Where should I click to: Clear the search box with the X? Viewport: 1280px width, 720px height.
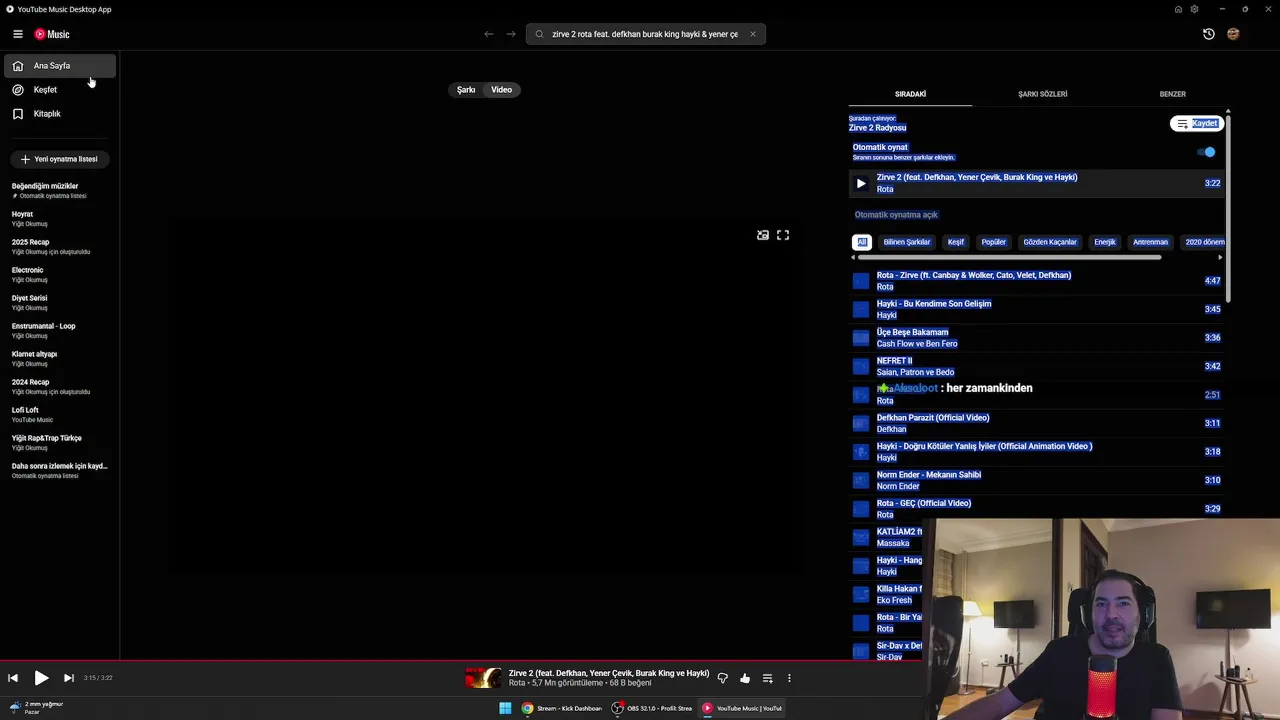click(753, 34)
